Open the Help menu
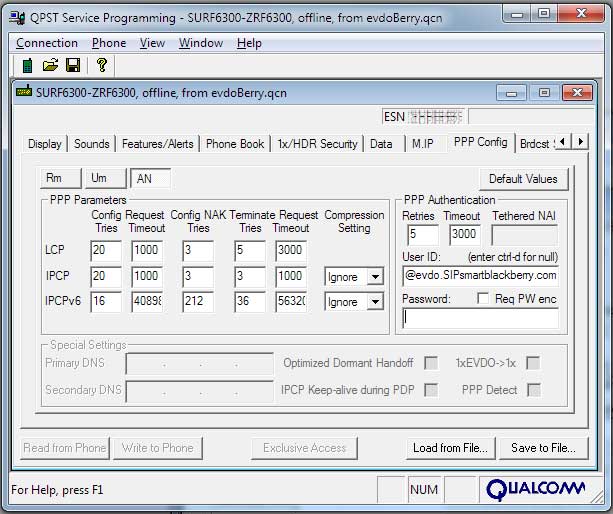Screen dimensions: 613x514 coord(249,43)
